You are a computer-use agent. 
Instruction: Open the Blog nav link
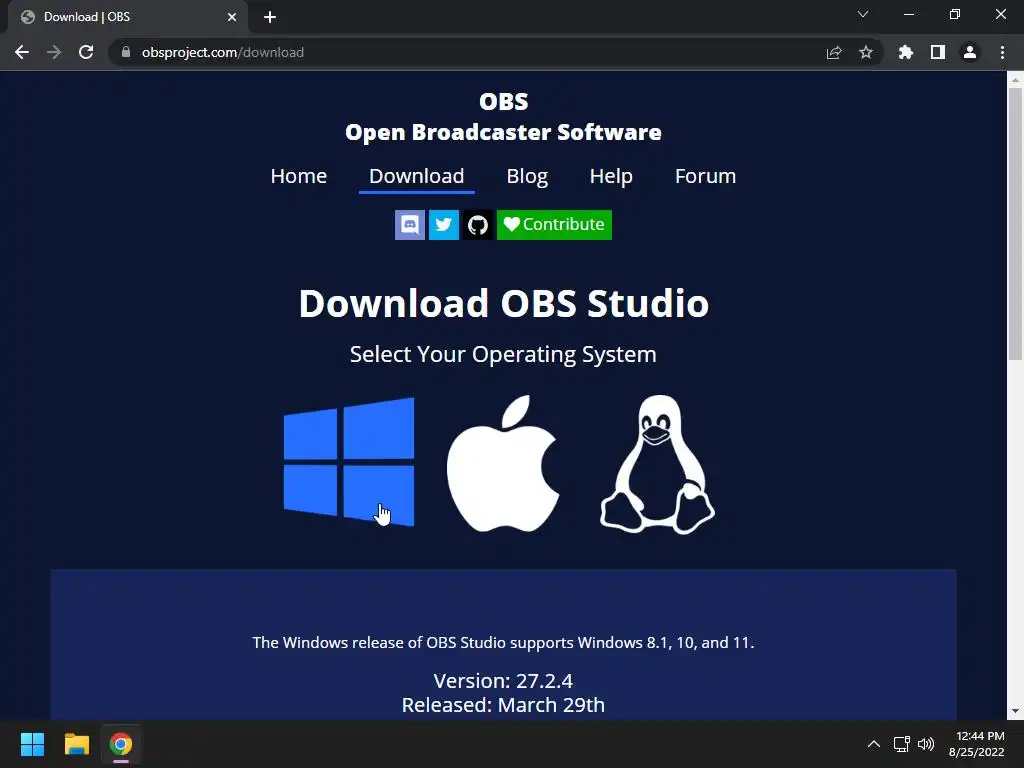point(527,176)
